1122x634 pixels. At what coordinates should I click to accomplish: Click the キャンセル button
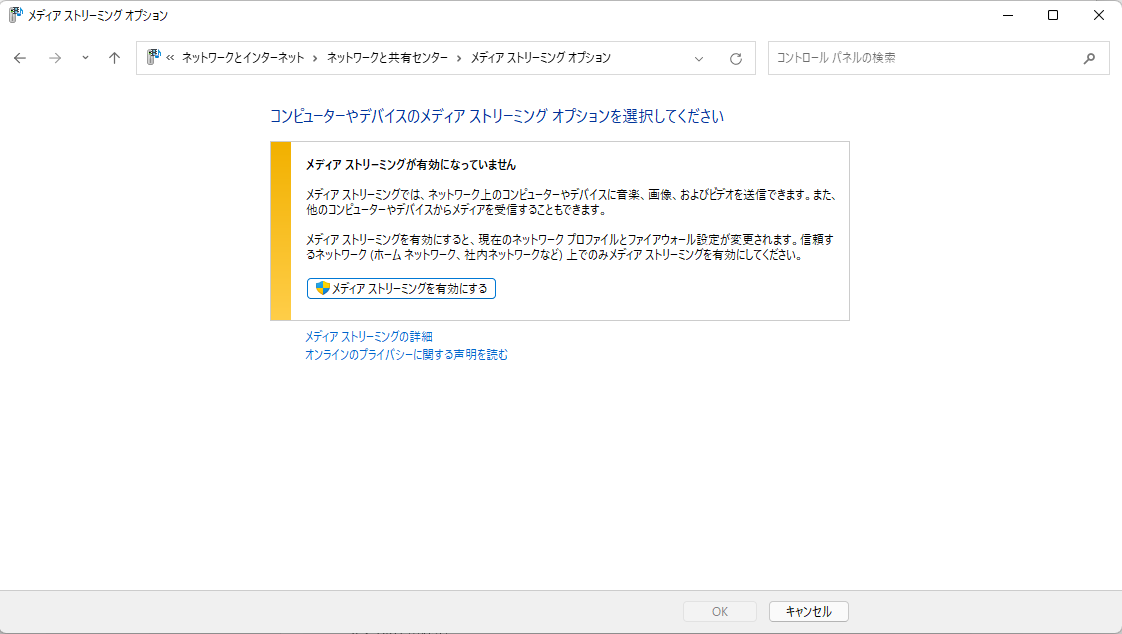point(808,611)
